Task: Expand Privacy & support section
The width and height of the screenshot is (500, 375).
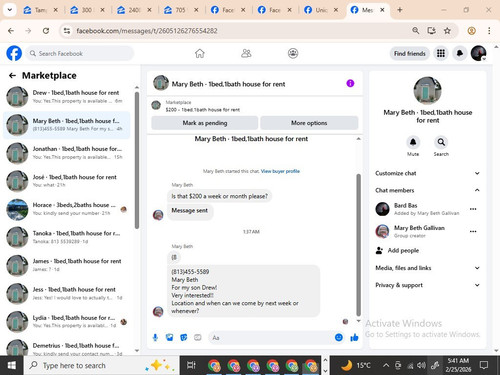Action: (428, 285)
